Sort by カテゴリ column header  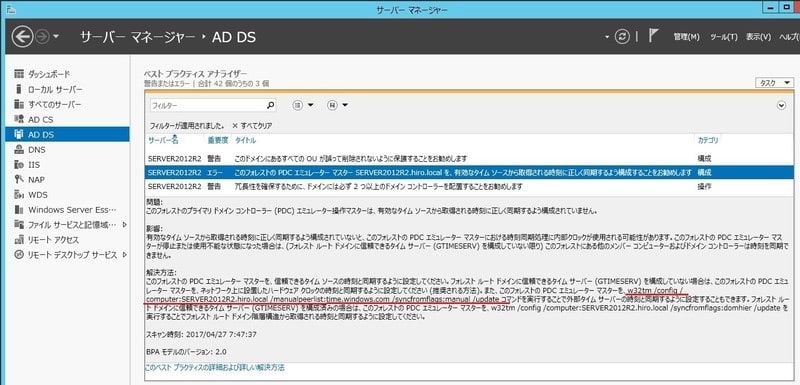click(x=708, y=140)
